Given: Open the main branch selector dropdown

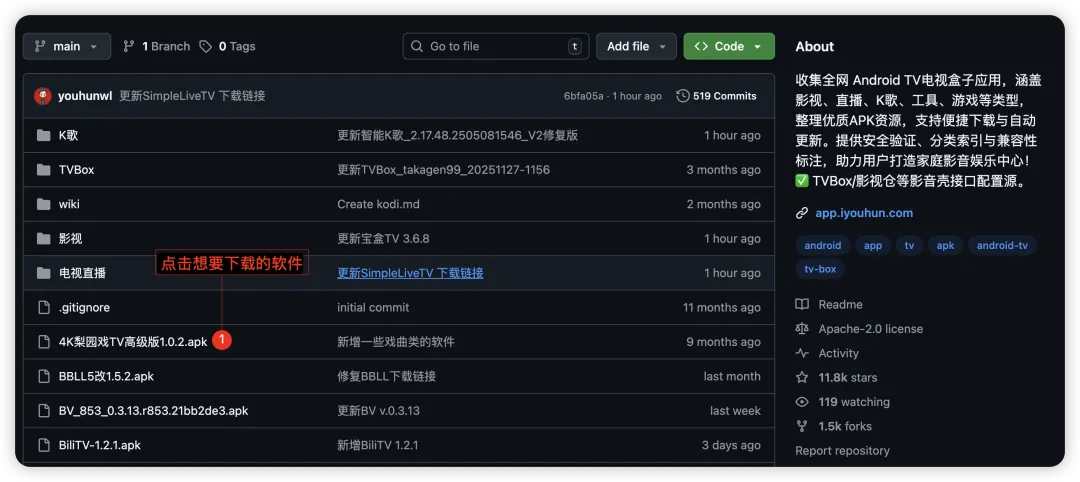Looking at the screenshot, I should coord(67,46).
